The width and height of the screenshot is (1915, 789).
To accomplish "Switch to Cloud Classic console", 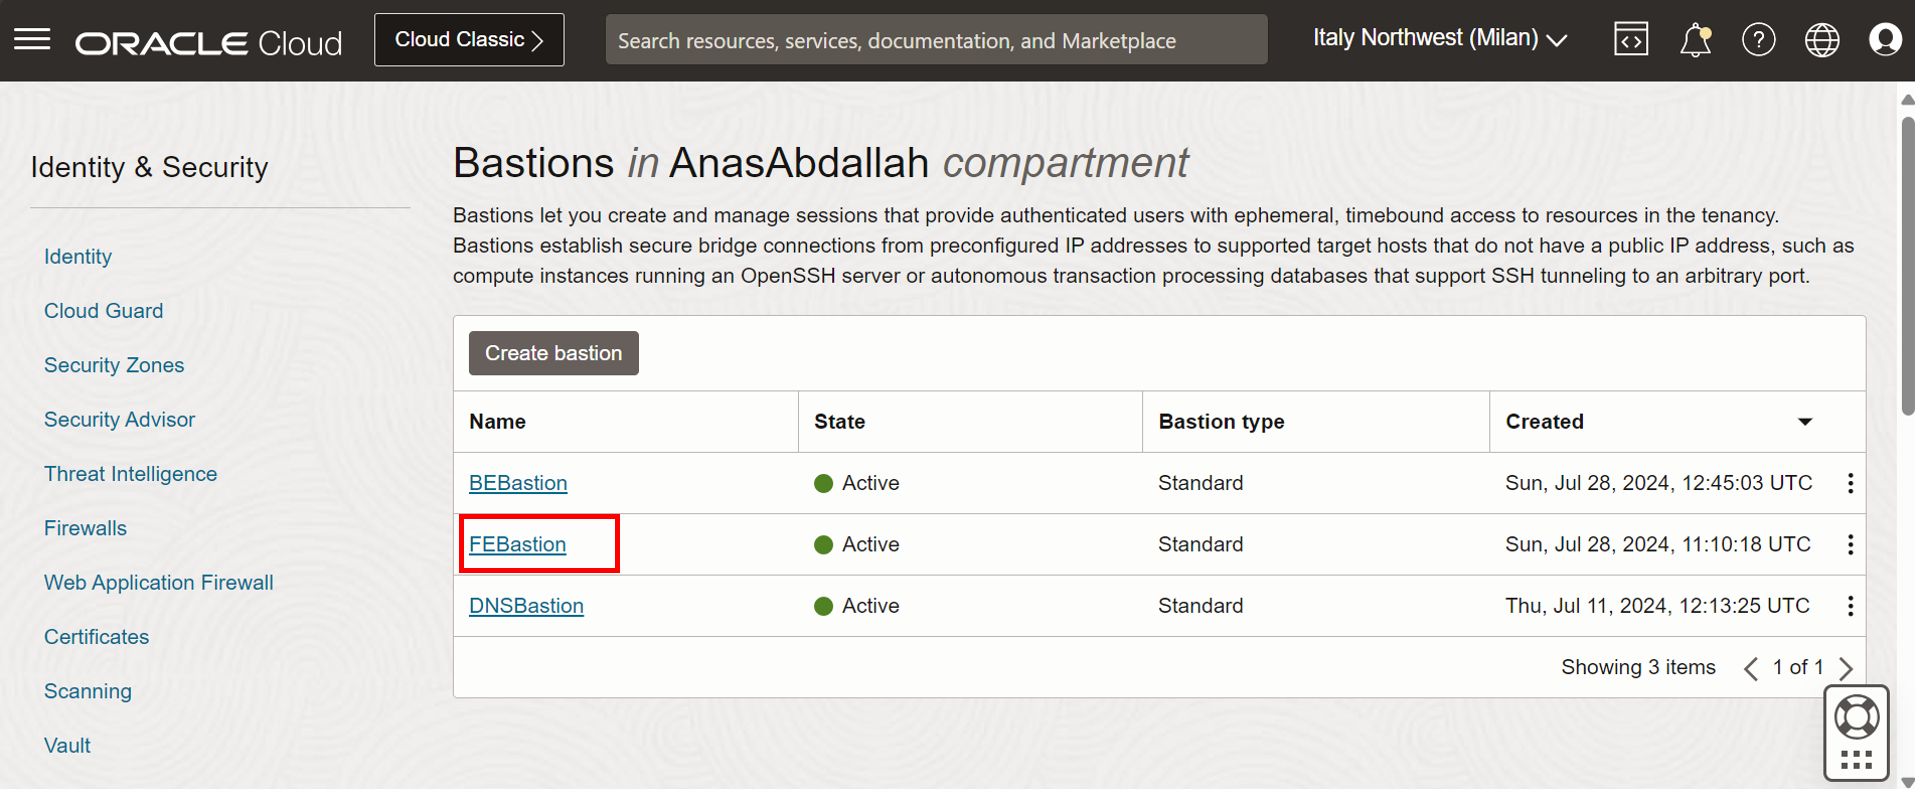I will point(469,40).
